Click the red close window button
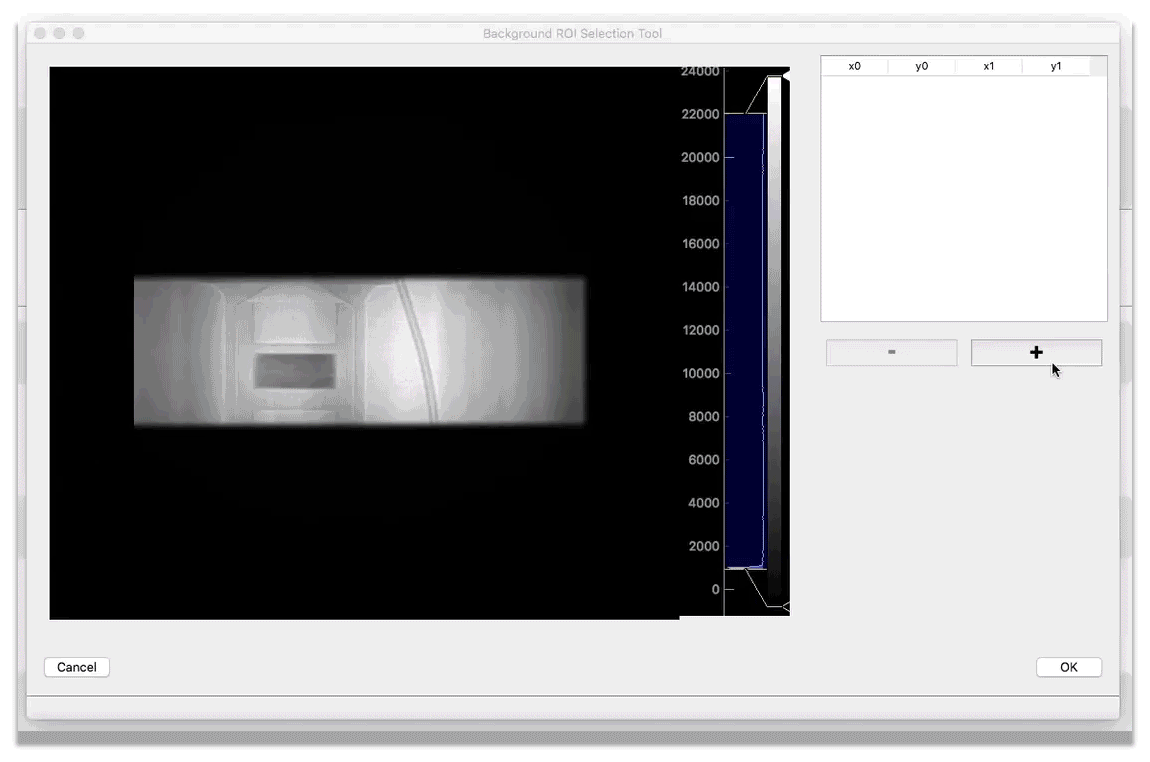The width and height of the screenshot is (1150, 762). [x=40, y=33]
